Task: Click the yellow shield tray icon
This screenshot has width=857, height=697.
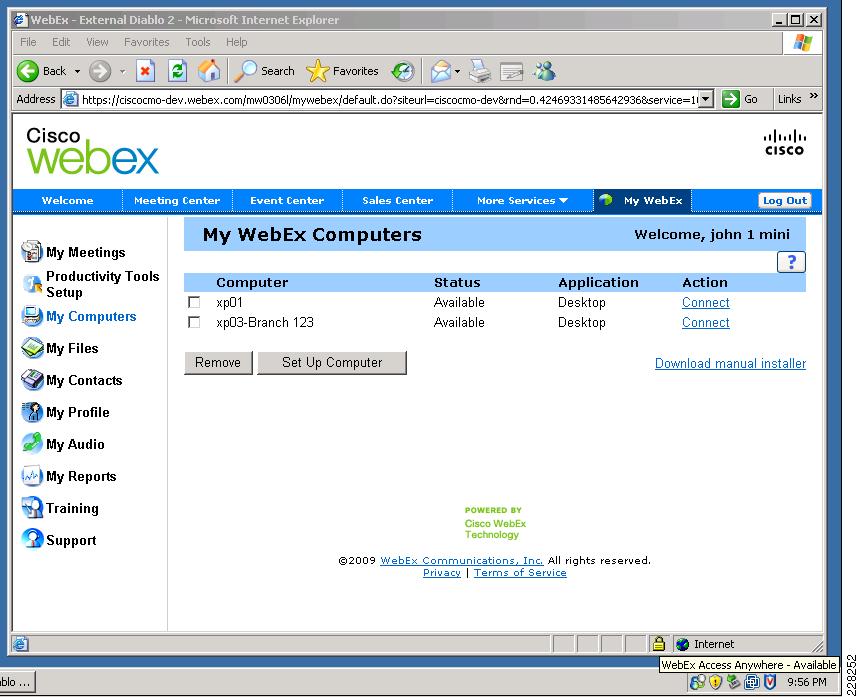Action: 715,682
